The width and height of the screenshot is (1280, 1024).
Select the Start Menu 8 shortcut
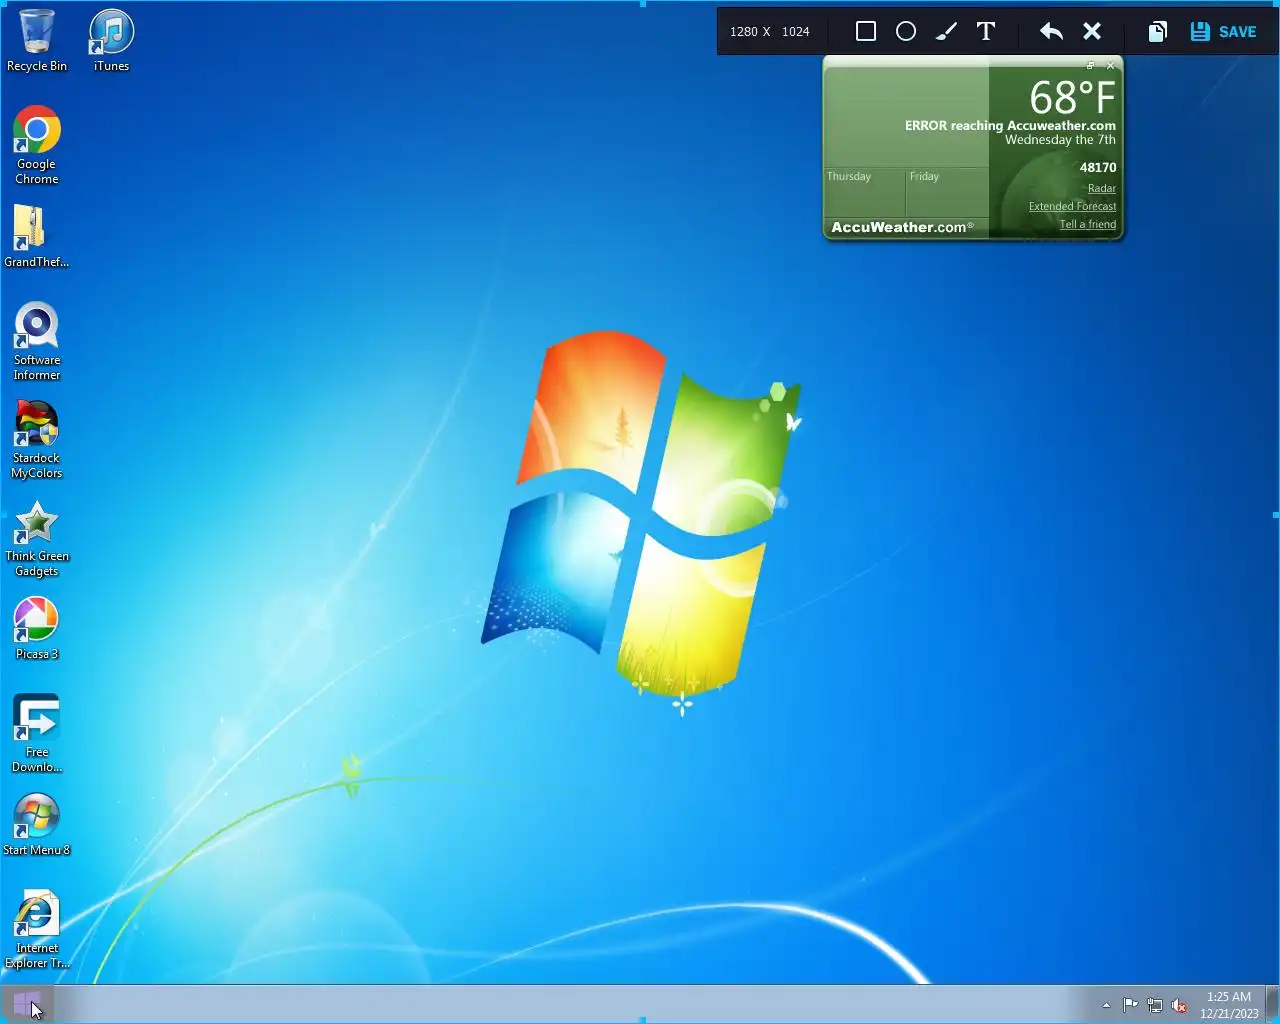tap(37, 825)
